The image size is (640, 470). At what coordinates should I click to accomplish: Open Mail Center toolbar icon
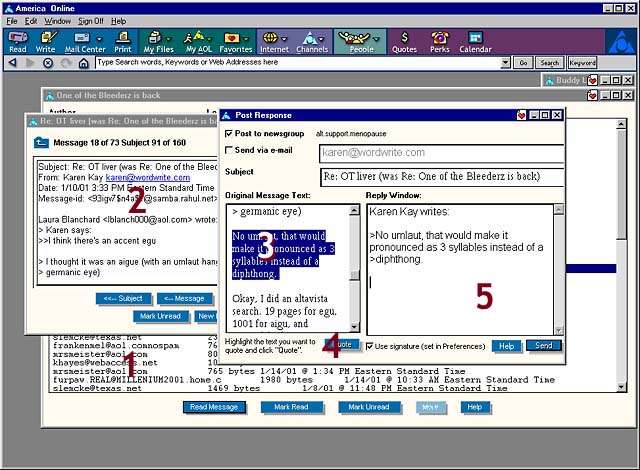84,42
